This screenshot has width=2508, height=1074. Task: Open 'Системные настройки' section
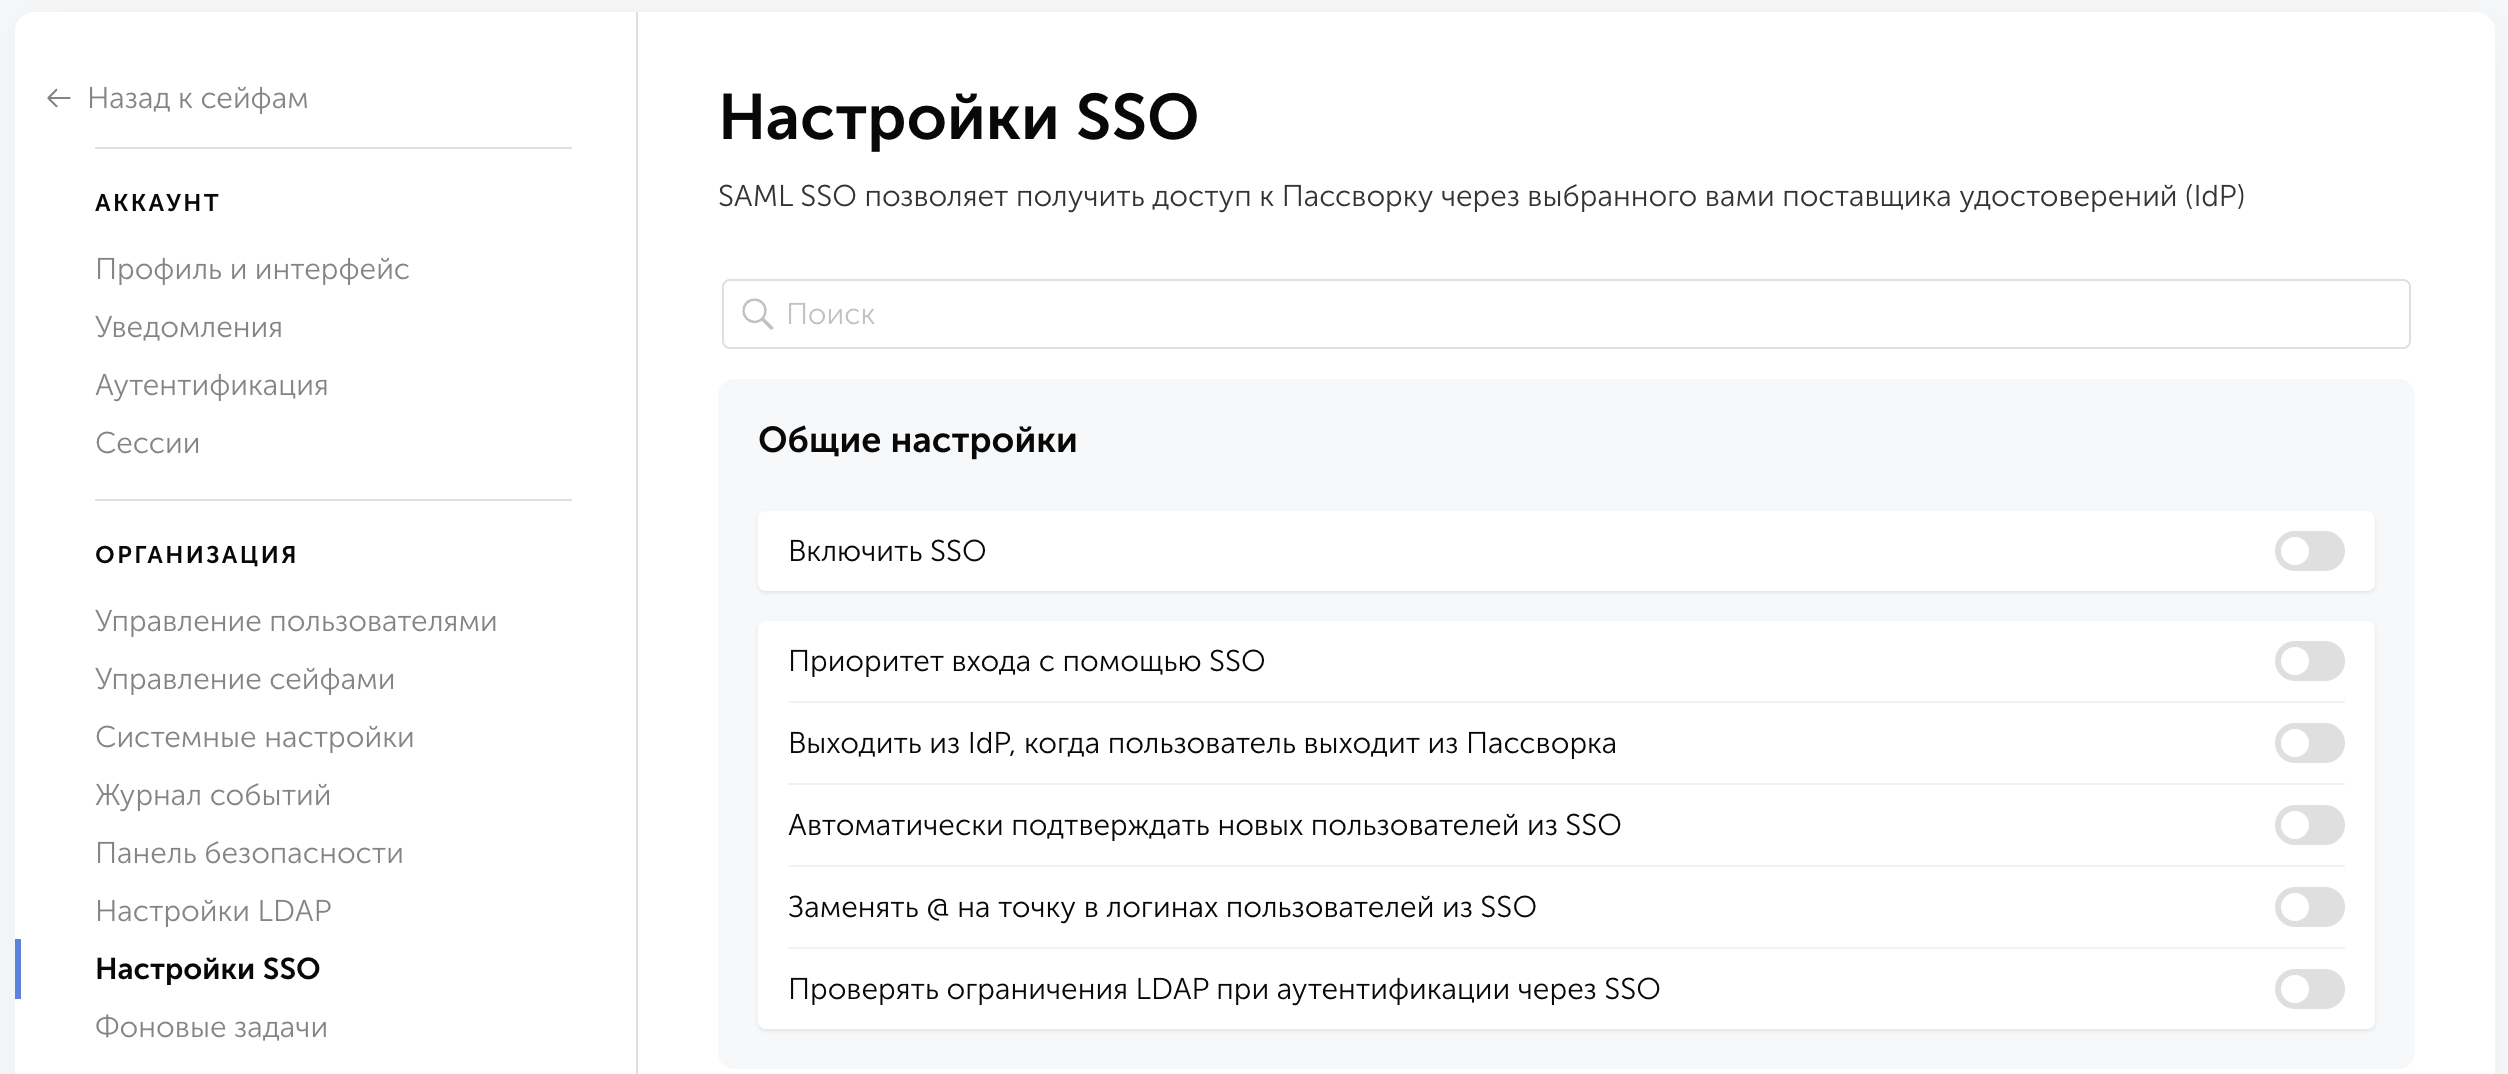point(255,737)
